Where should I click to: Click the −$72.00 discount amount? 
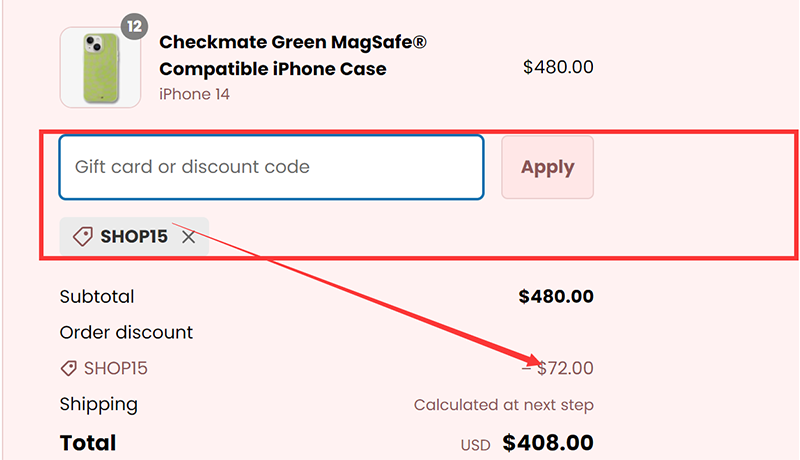(558, 368)
